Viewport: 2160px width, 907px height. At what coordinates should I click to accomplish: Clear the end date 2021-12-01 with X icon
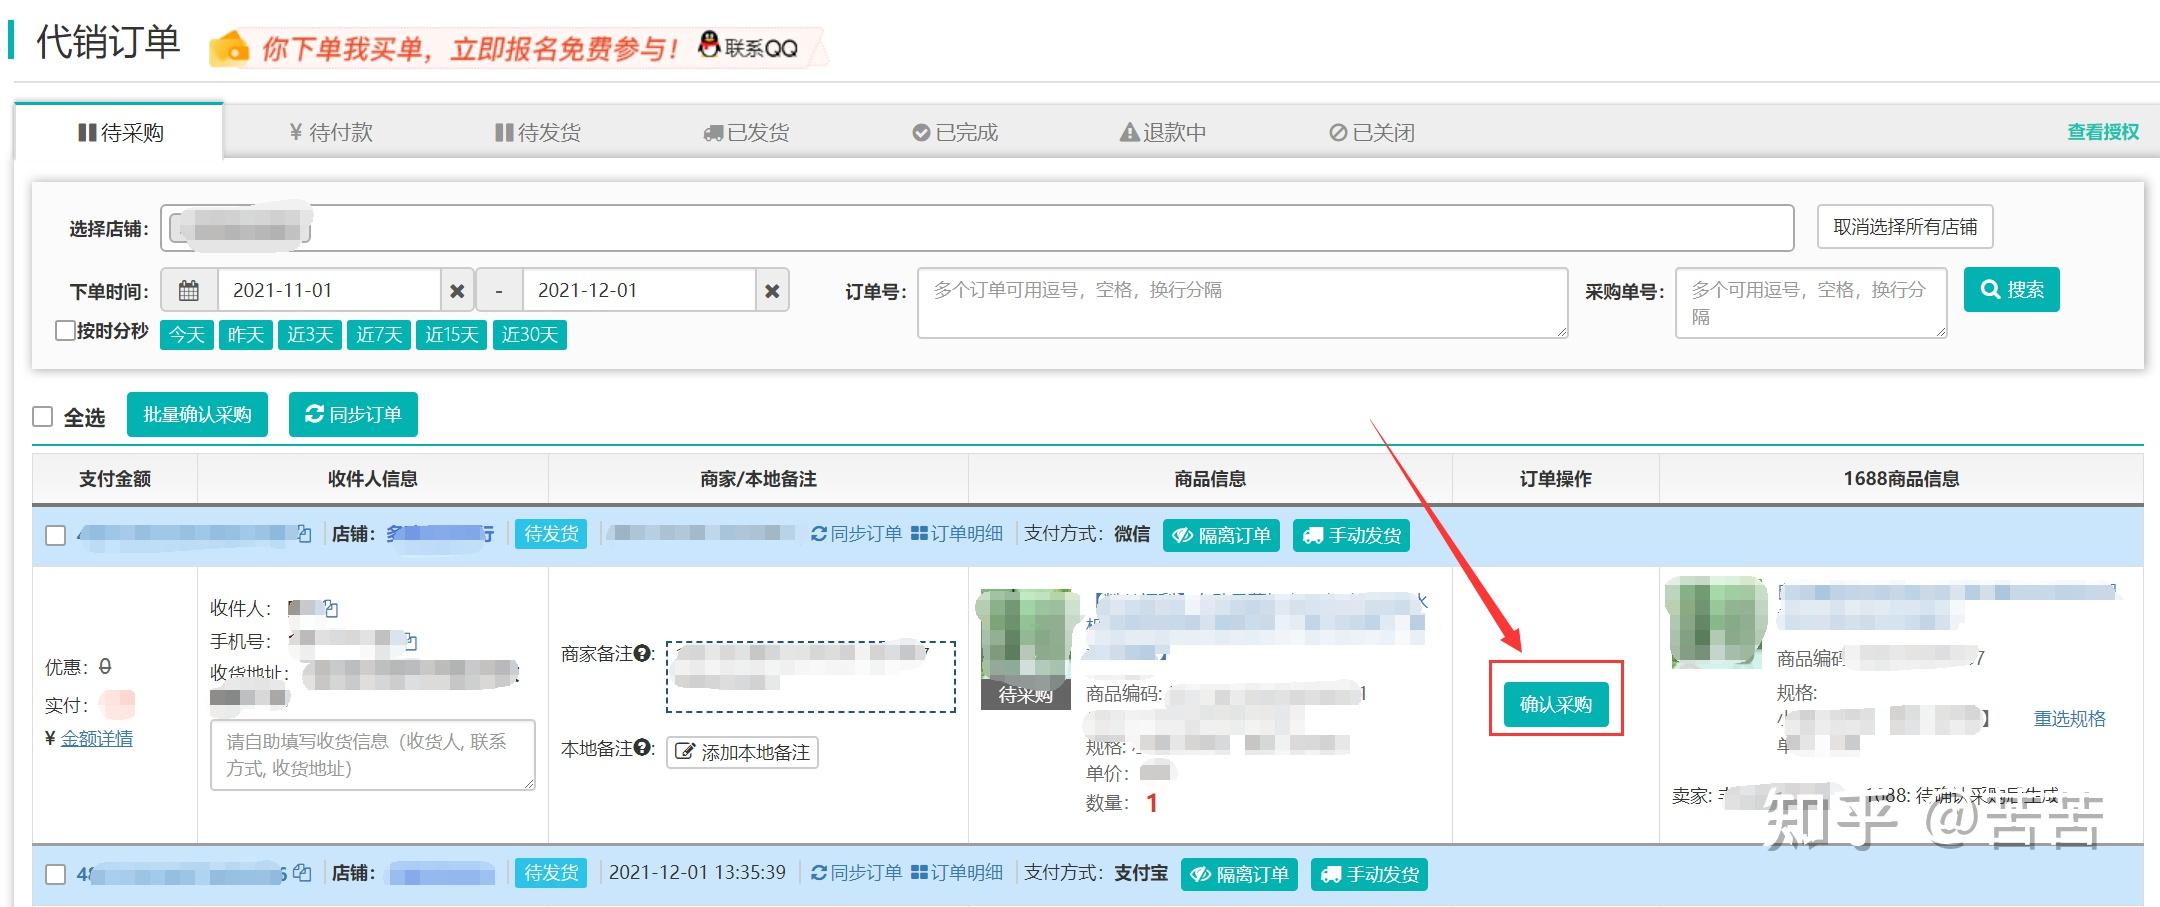coord(772,290)
